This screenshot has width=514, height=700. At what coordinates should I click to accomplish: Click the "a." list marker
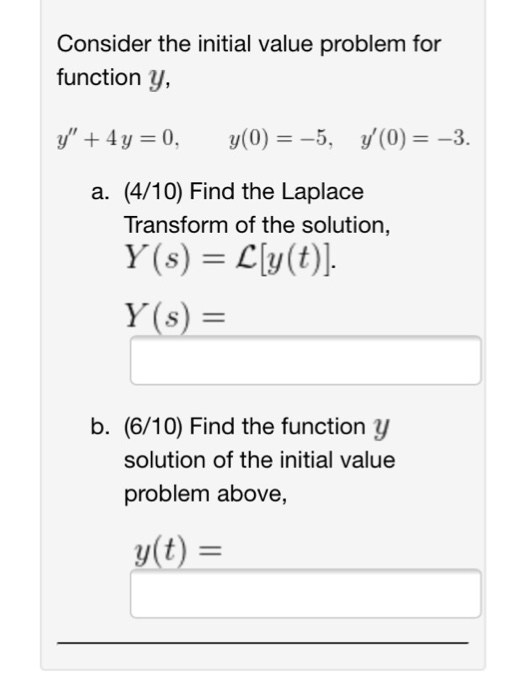click(x=100, y=192)
